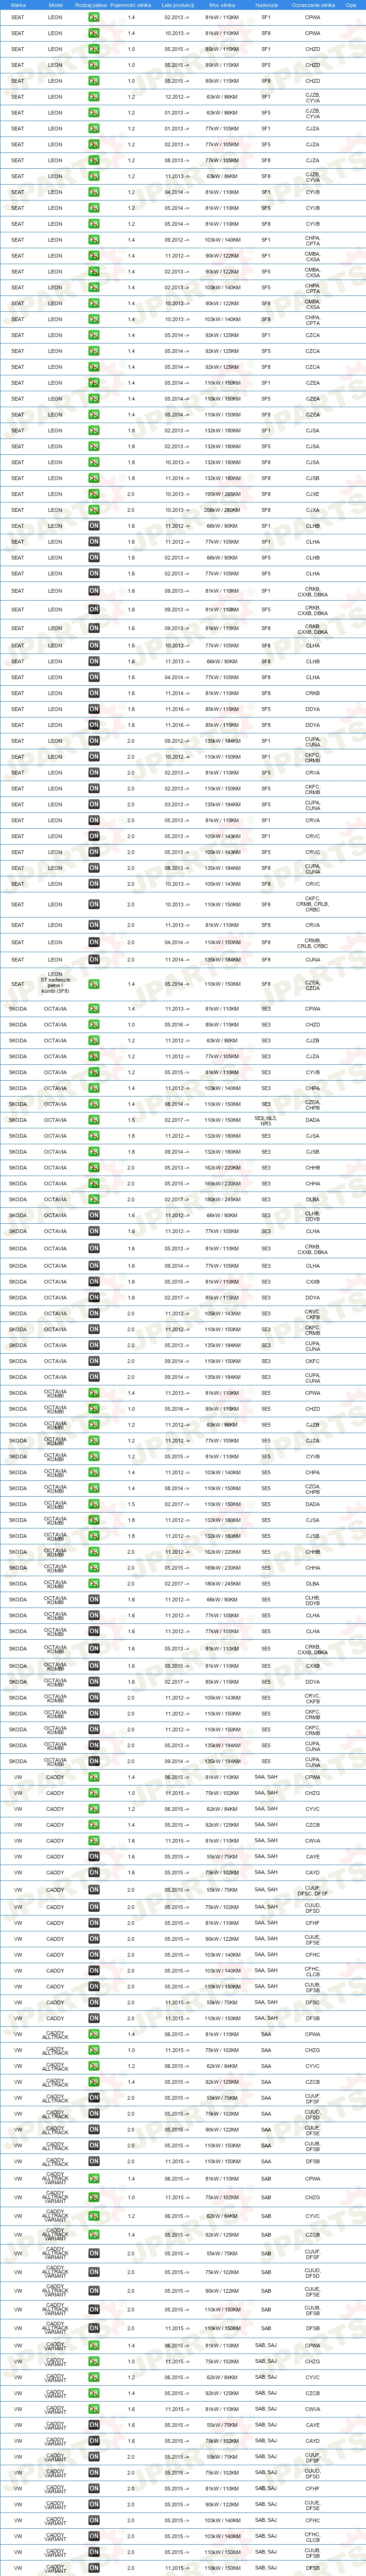Click CADDY ALLTRACK VARIANT model cell in SAB CPWA row
Viewport: 366px width, 2576px height.
(55, 2178)
